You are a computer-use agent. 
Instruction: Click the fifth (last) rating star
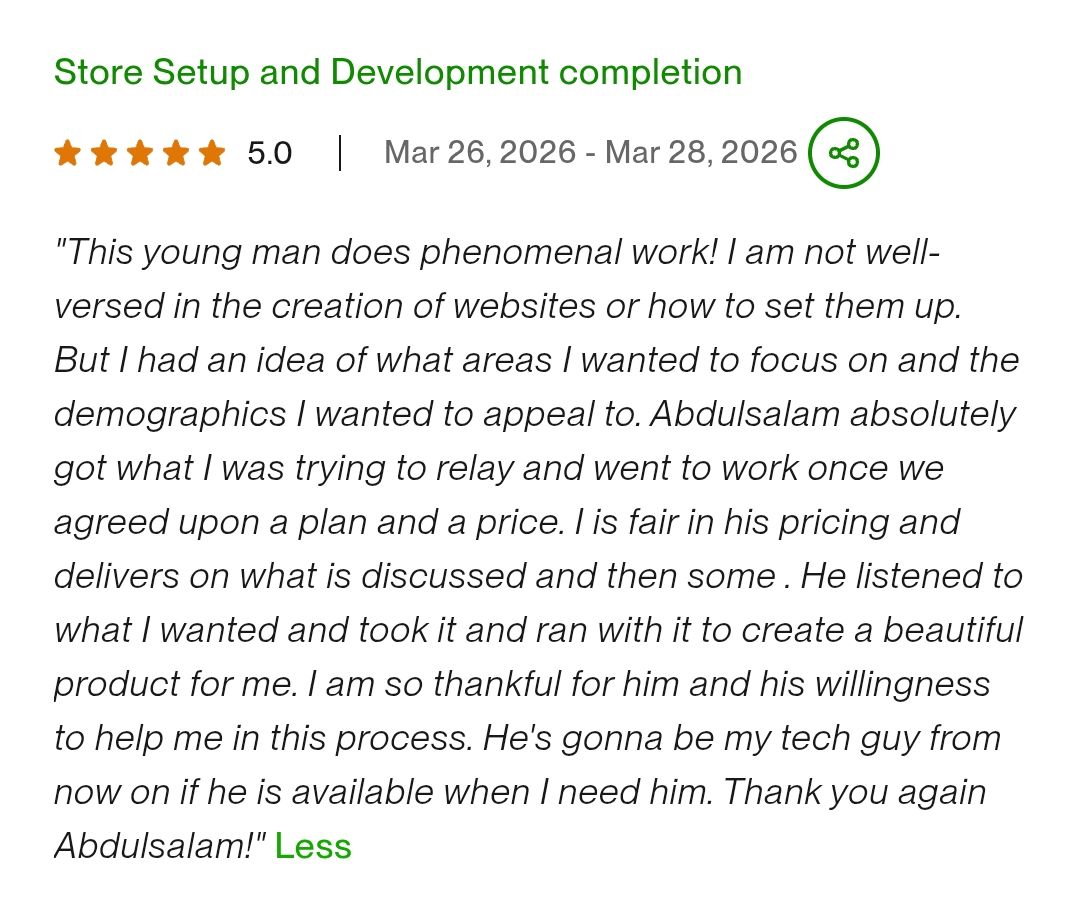(212, 153)
